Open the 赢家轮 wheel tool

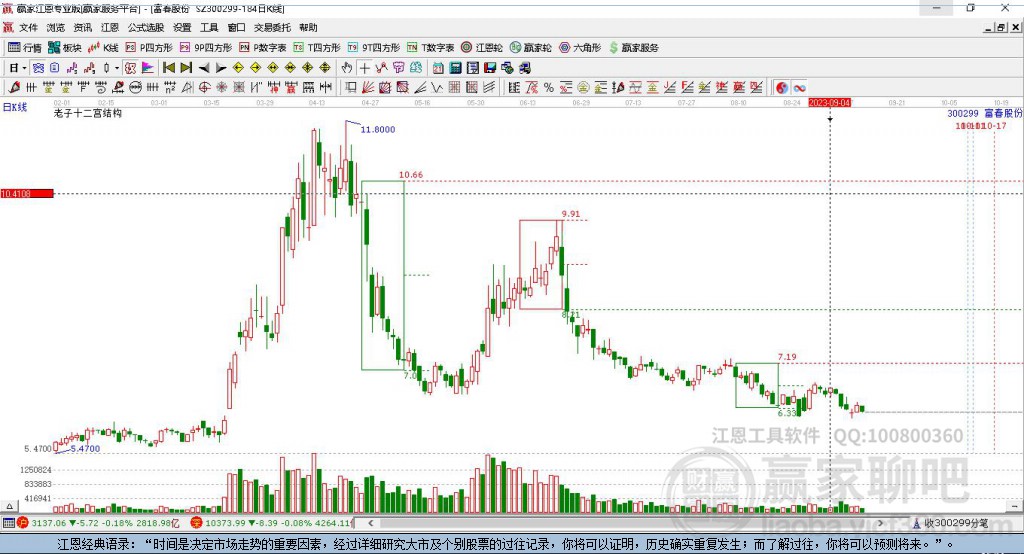pos(531,48)
